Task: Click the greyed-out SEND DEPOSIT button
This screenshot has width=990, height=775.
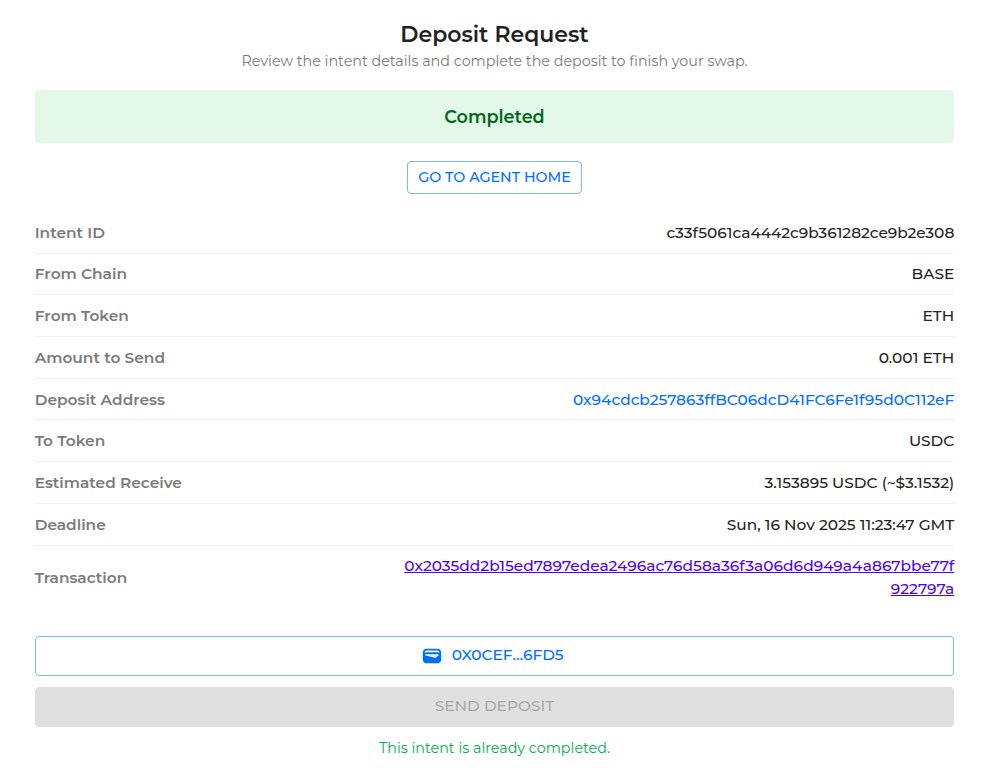Action: tap(494, 707)
